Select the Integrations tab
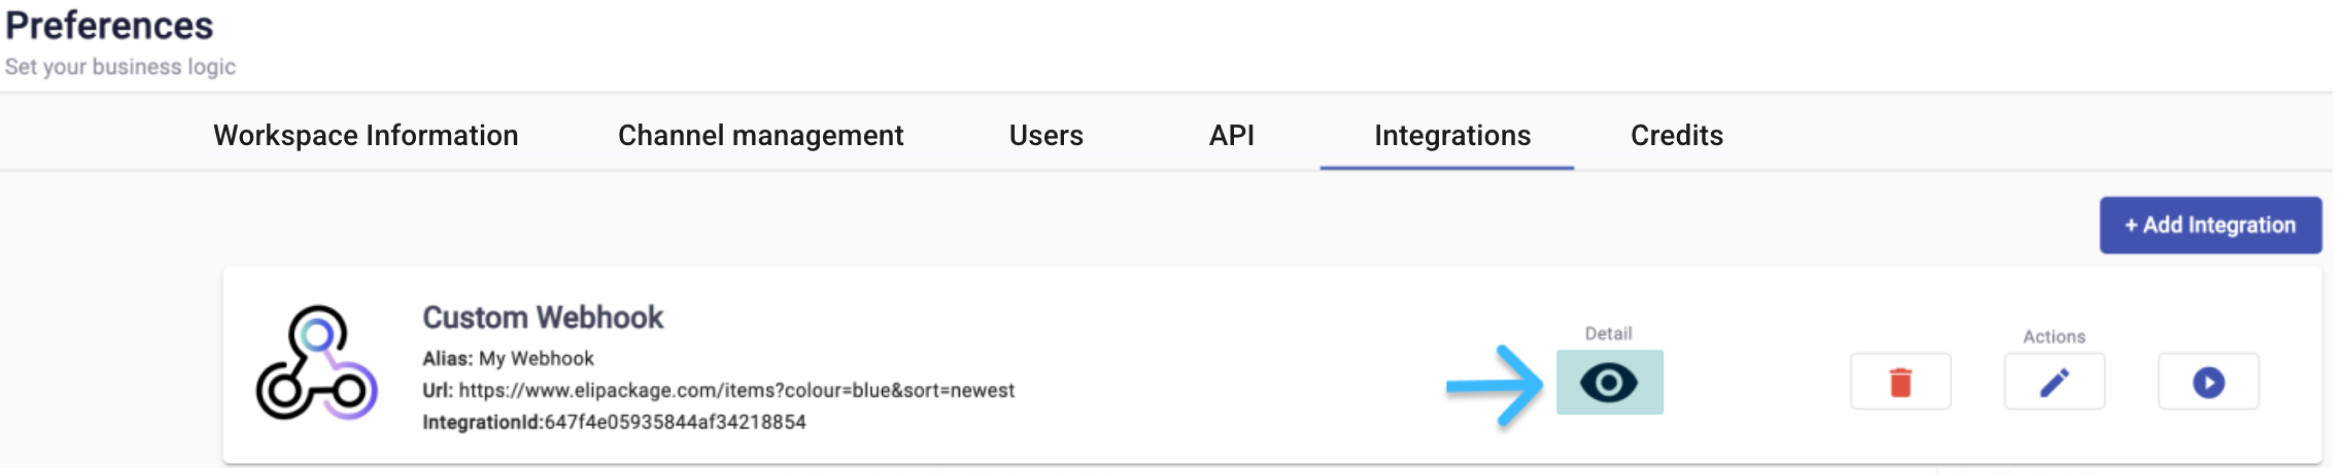The height and width of the screenshot is (474, 2338). 1454,136
